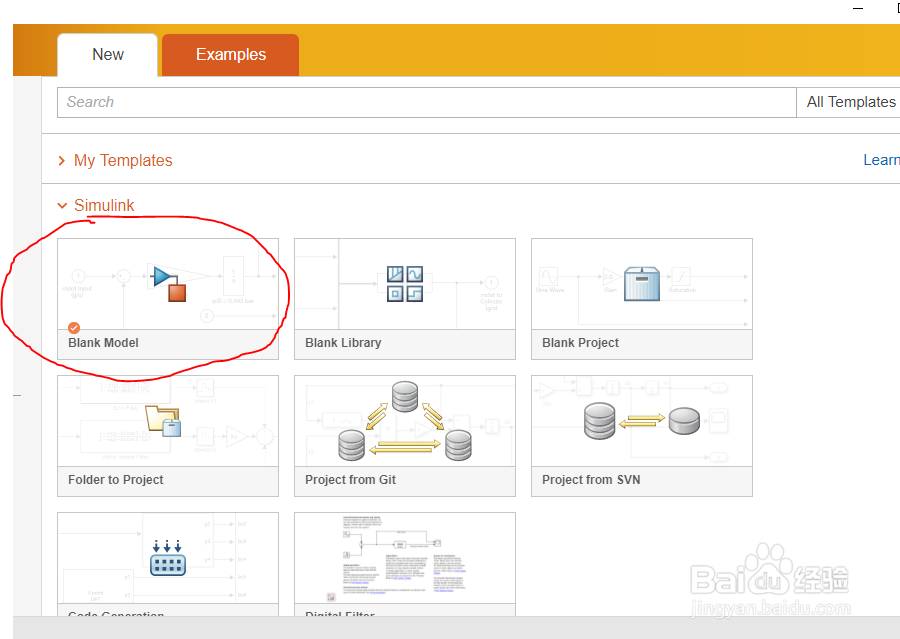Open the Digital Filter template thumbnail
Viewport: 900px width, 639px height.
pyautogui.click(x=405, y=558)
